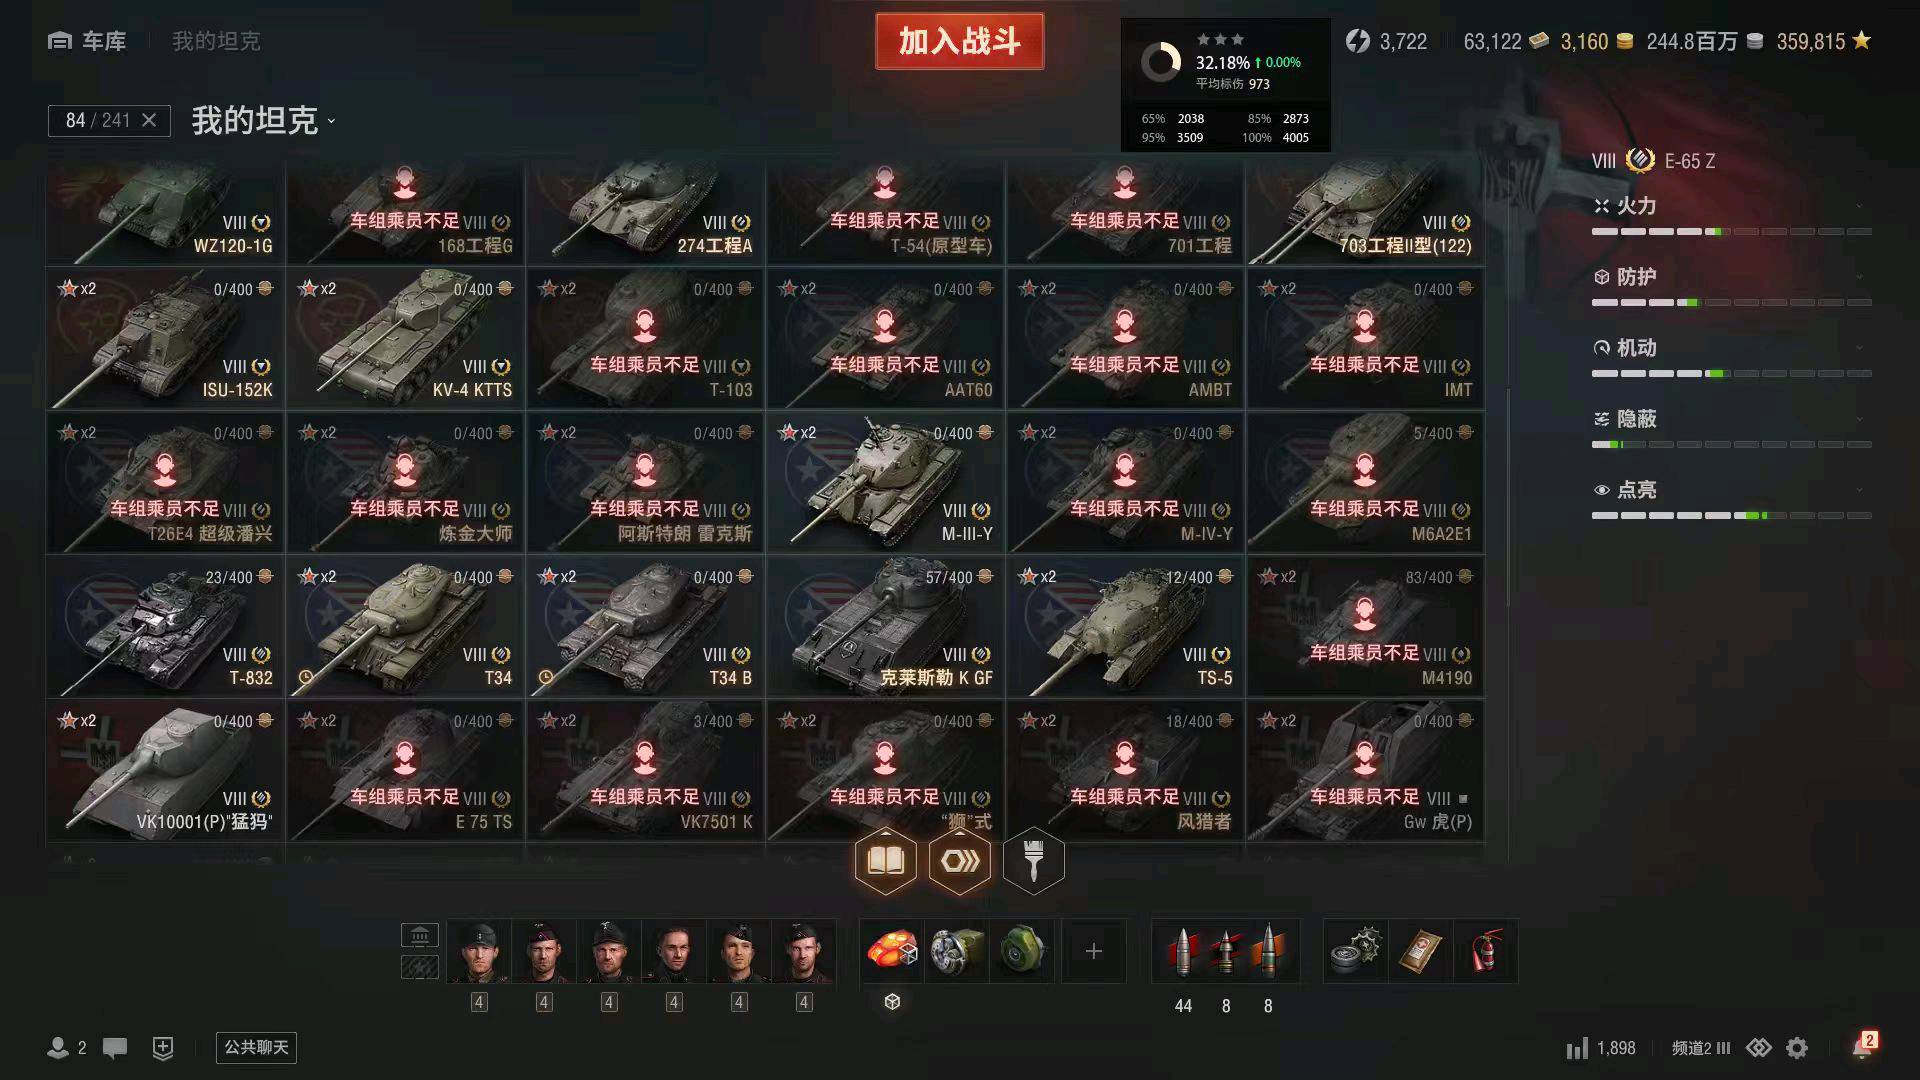The image size is (1920, 1080).
Task: Expand the 我的坦克 dropdown title
Action: pyautogui.click(x=264, y=121)
